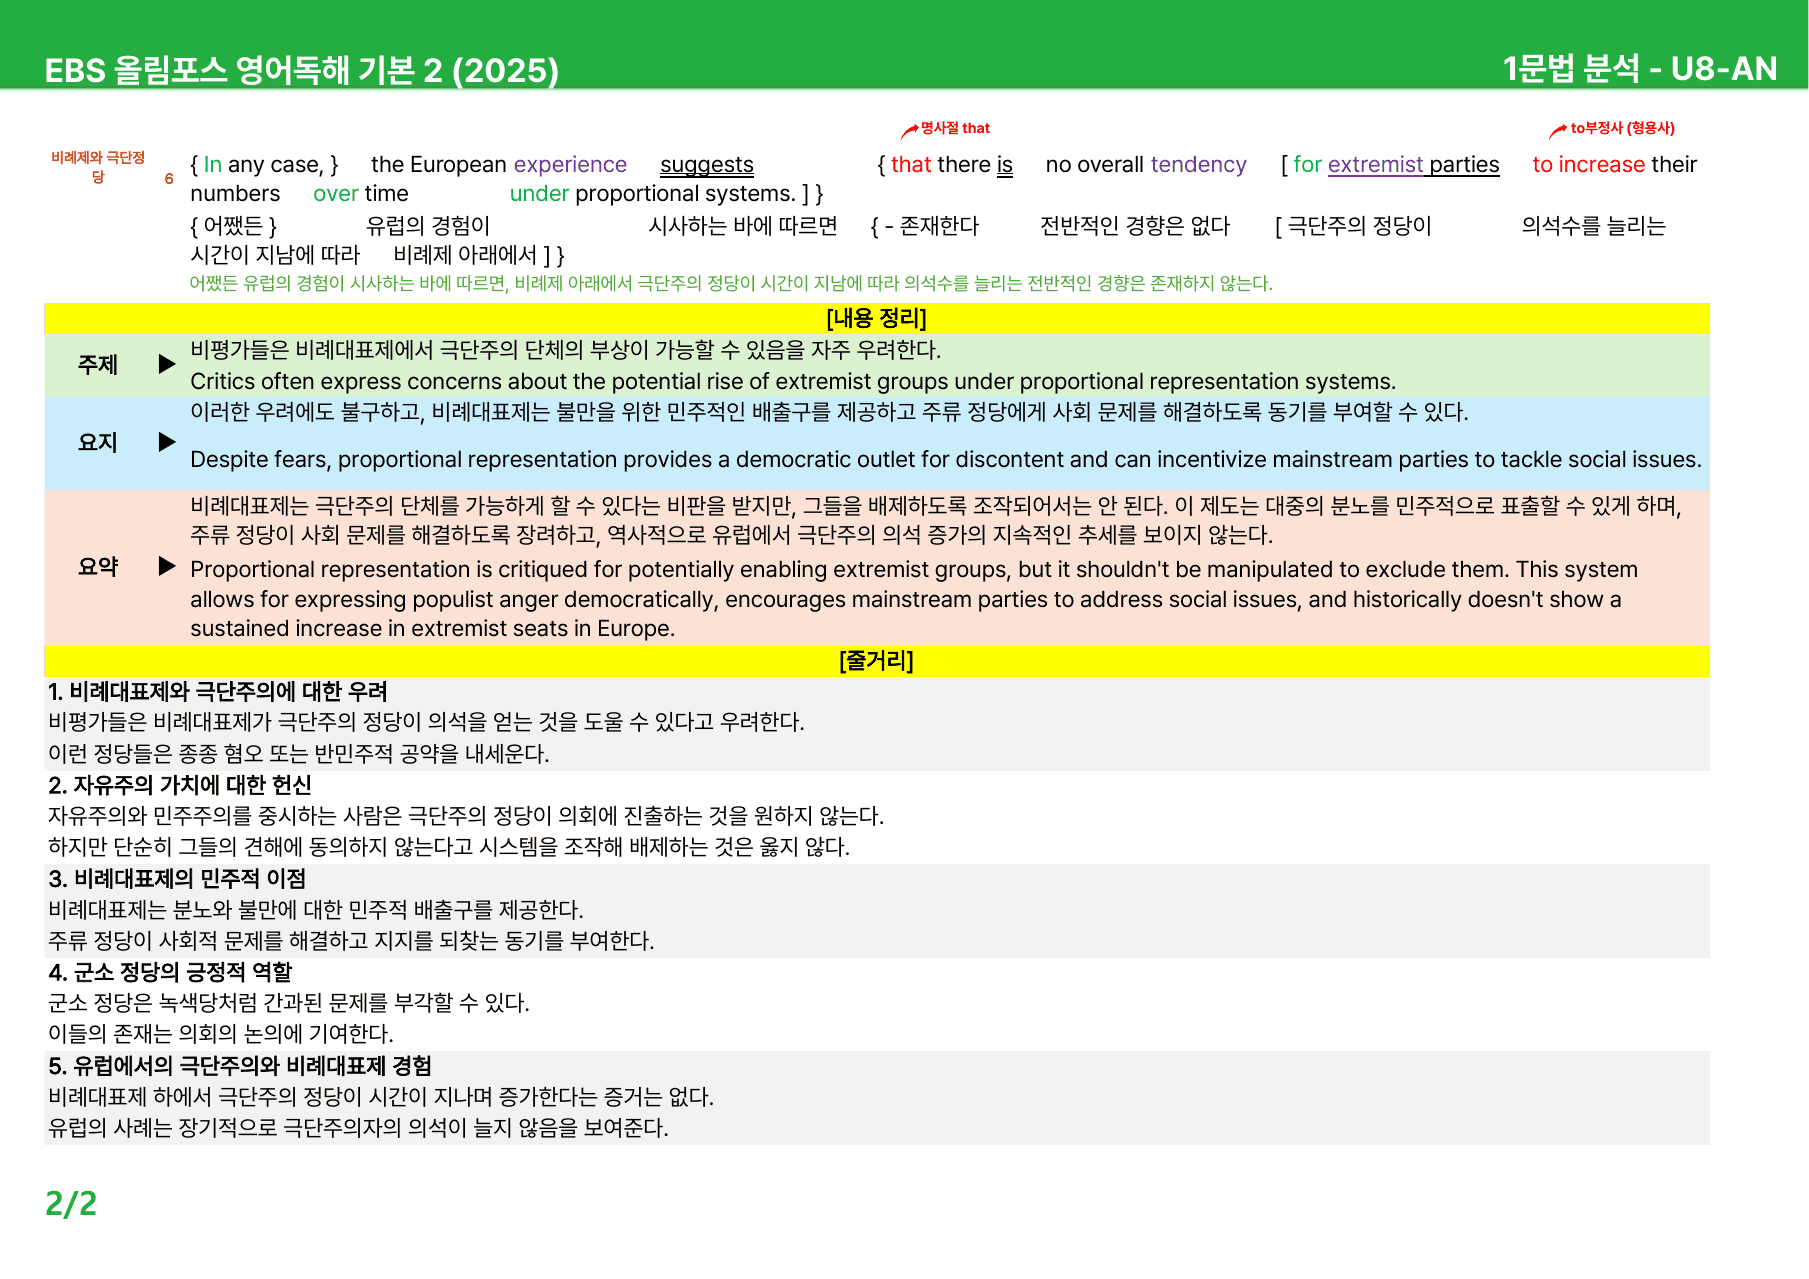1809x1279 pixels.
Task: Click the Korean gloss '시사하는 바에 따르면'
Action: [743, 226]
